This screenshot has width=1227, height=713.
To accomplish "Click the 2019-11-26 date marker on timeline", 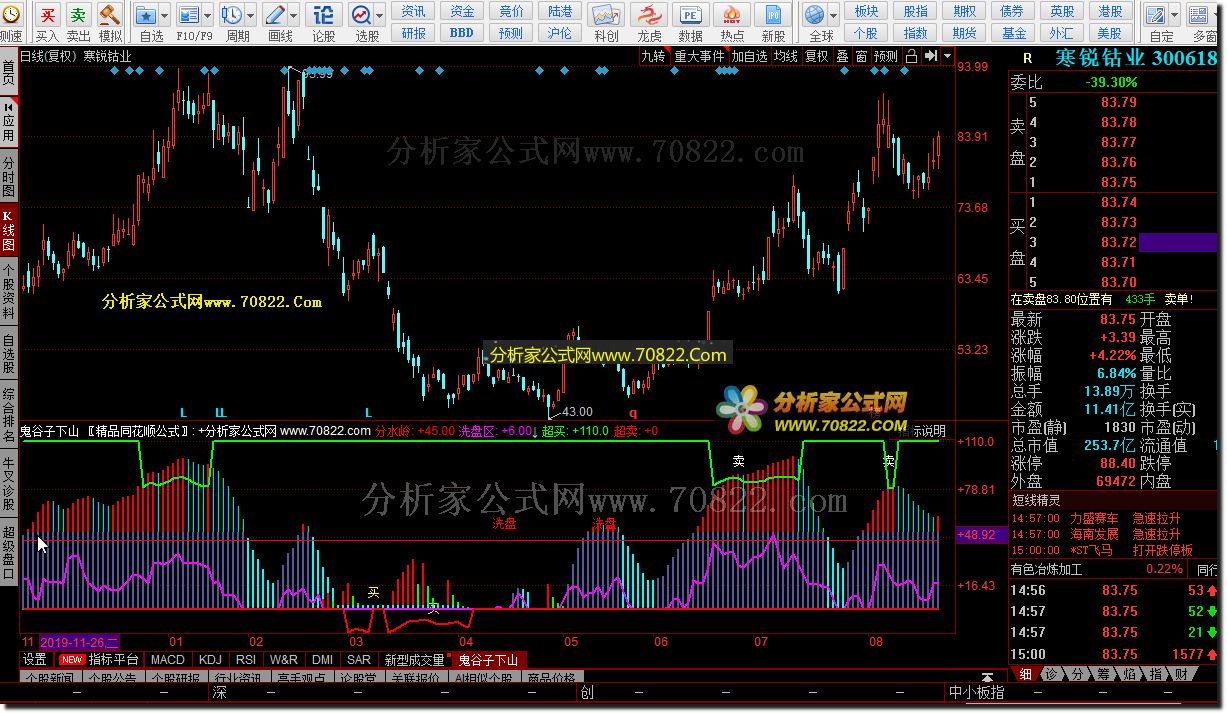I will 80,641.
